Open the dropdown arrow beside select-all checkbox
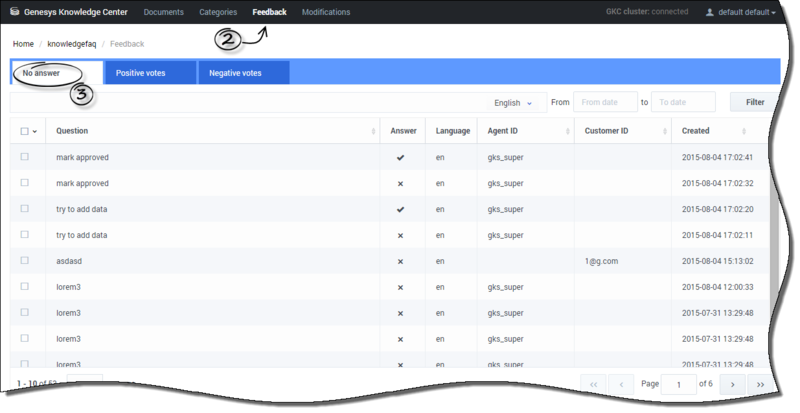Image resolution: width=800 pixels, height=413 pixels. [x=36, y=131]
